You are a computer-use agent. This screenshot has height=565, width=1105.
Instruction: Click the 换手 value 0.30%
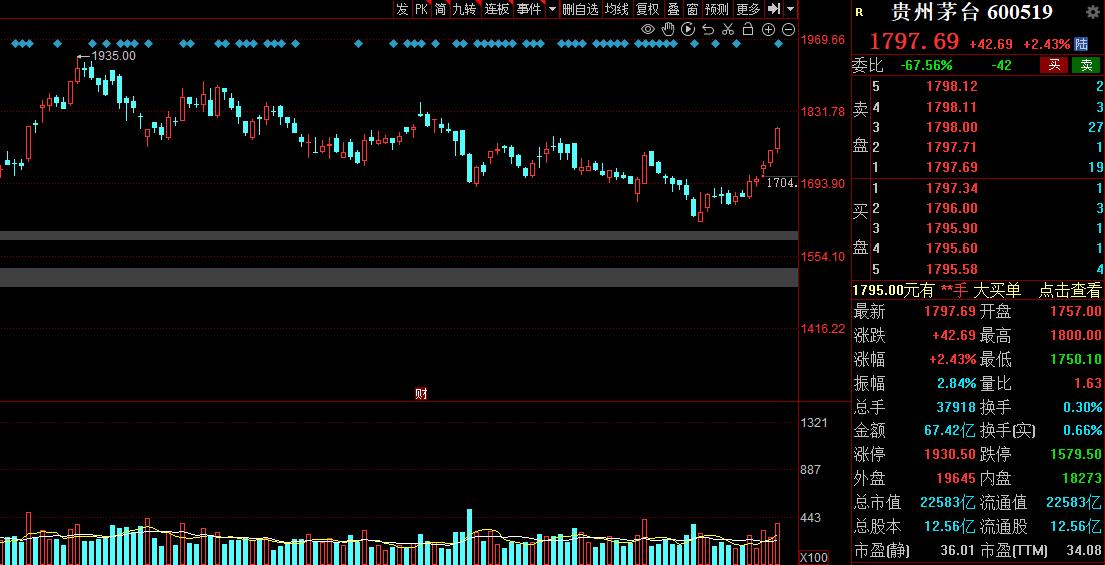tap(1082, 407)
